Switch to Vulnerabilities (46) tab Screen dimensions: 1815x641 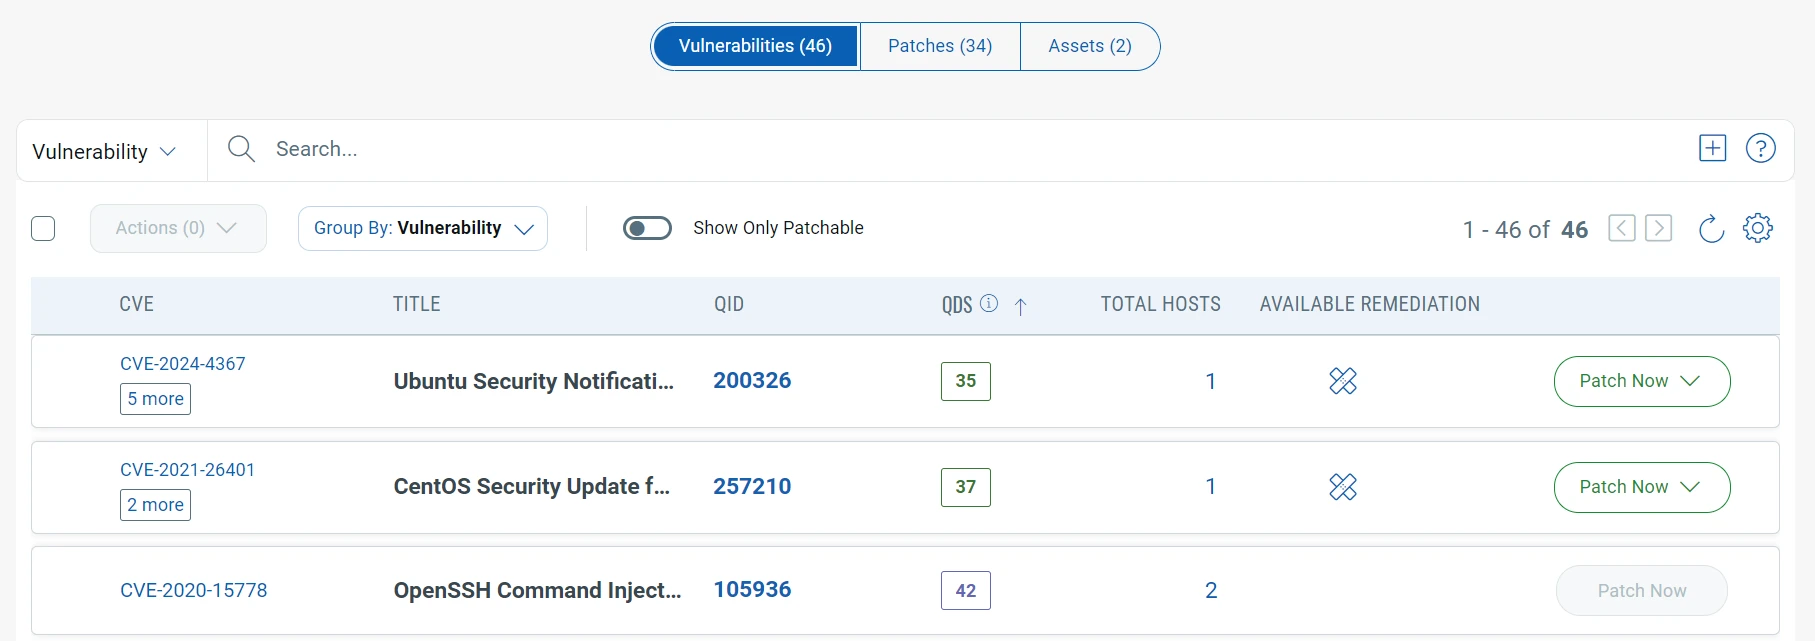(x=755, y=46)
